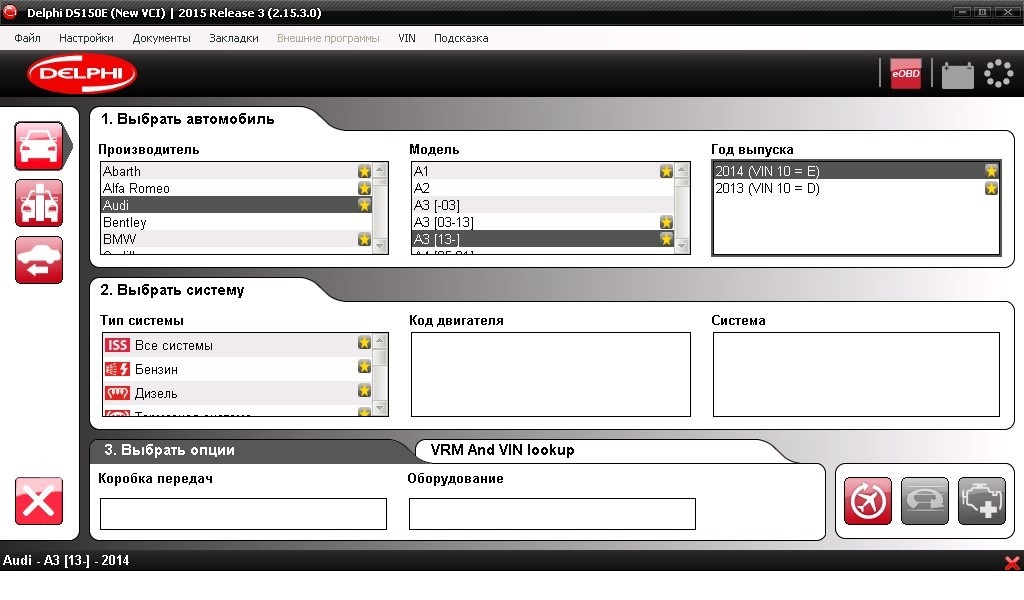This screenshot has width=1024, height=600.
Task: Click the battery status icon
Action: 957,74
